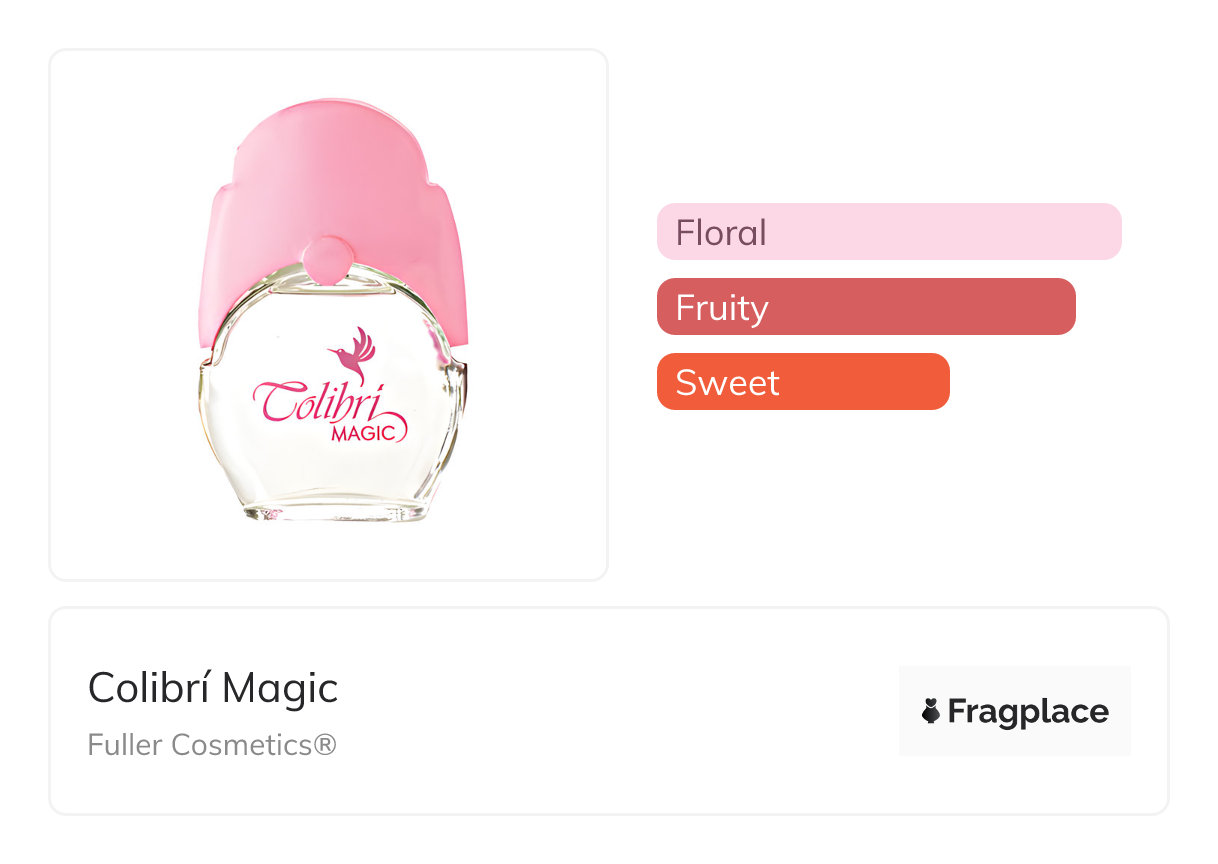
Task: Click the Fragplace perfume bottle icon
Action: (x=931, y=712)
